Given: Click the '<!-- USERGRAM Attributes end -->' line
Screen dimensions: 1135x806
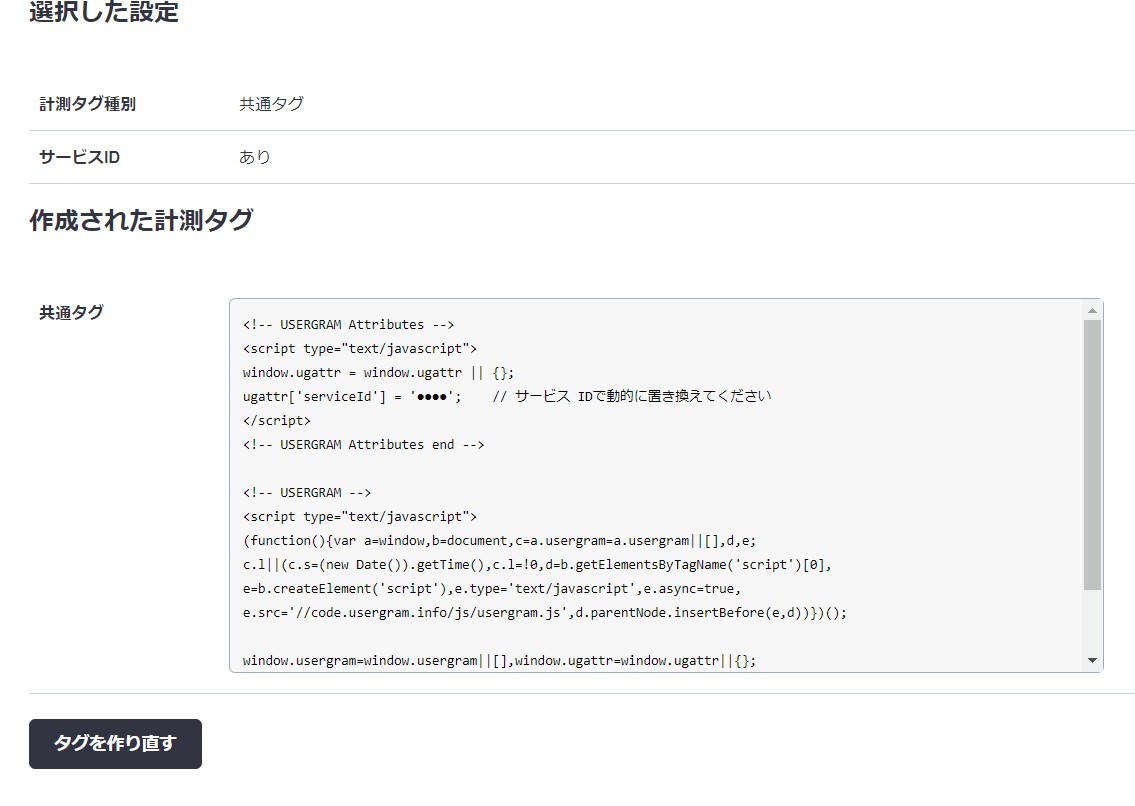Looking at the screenshot, I should coord(363,445).
